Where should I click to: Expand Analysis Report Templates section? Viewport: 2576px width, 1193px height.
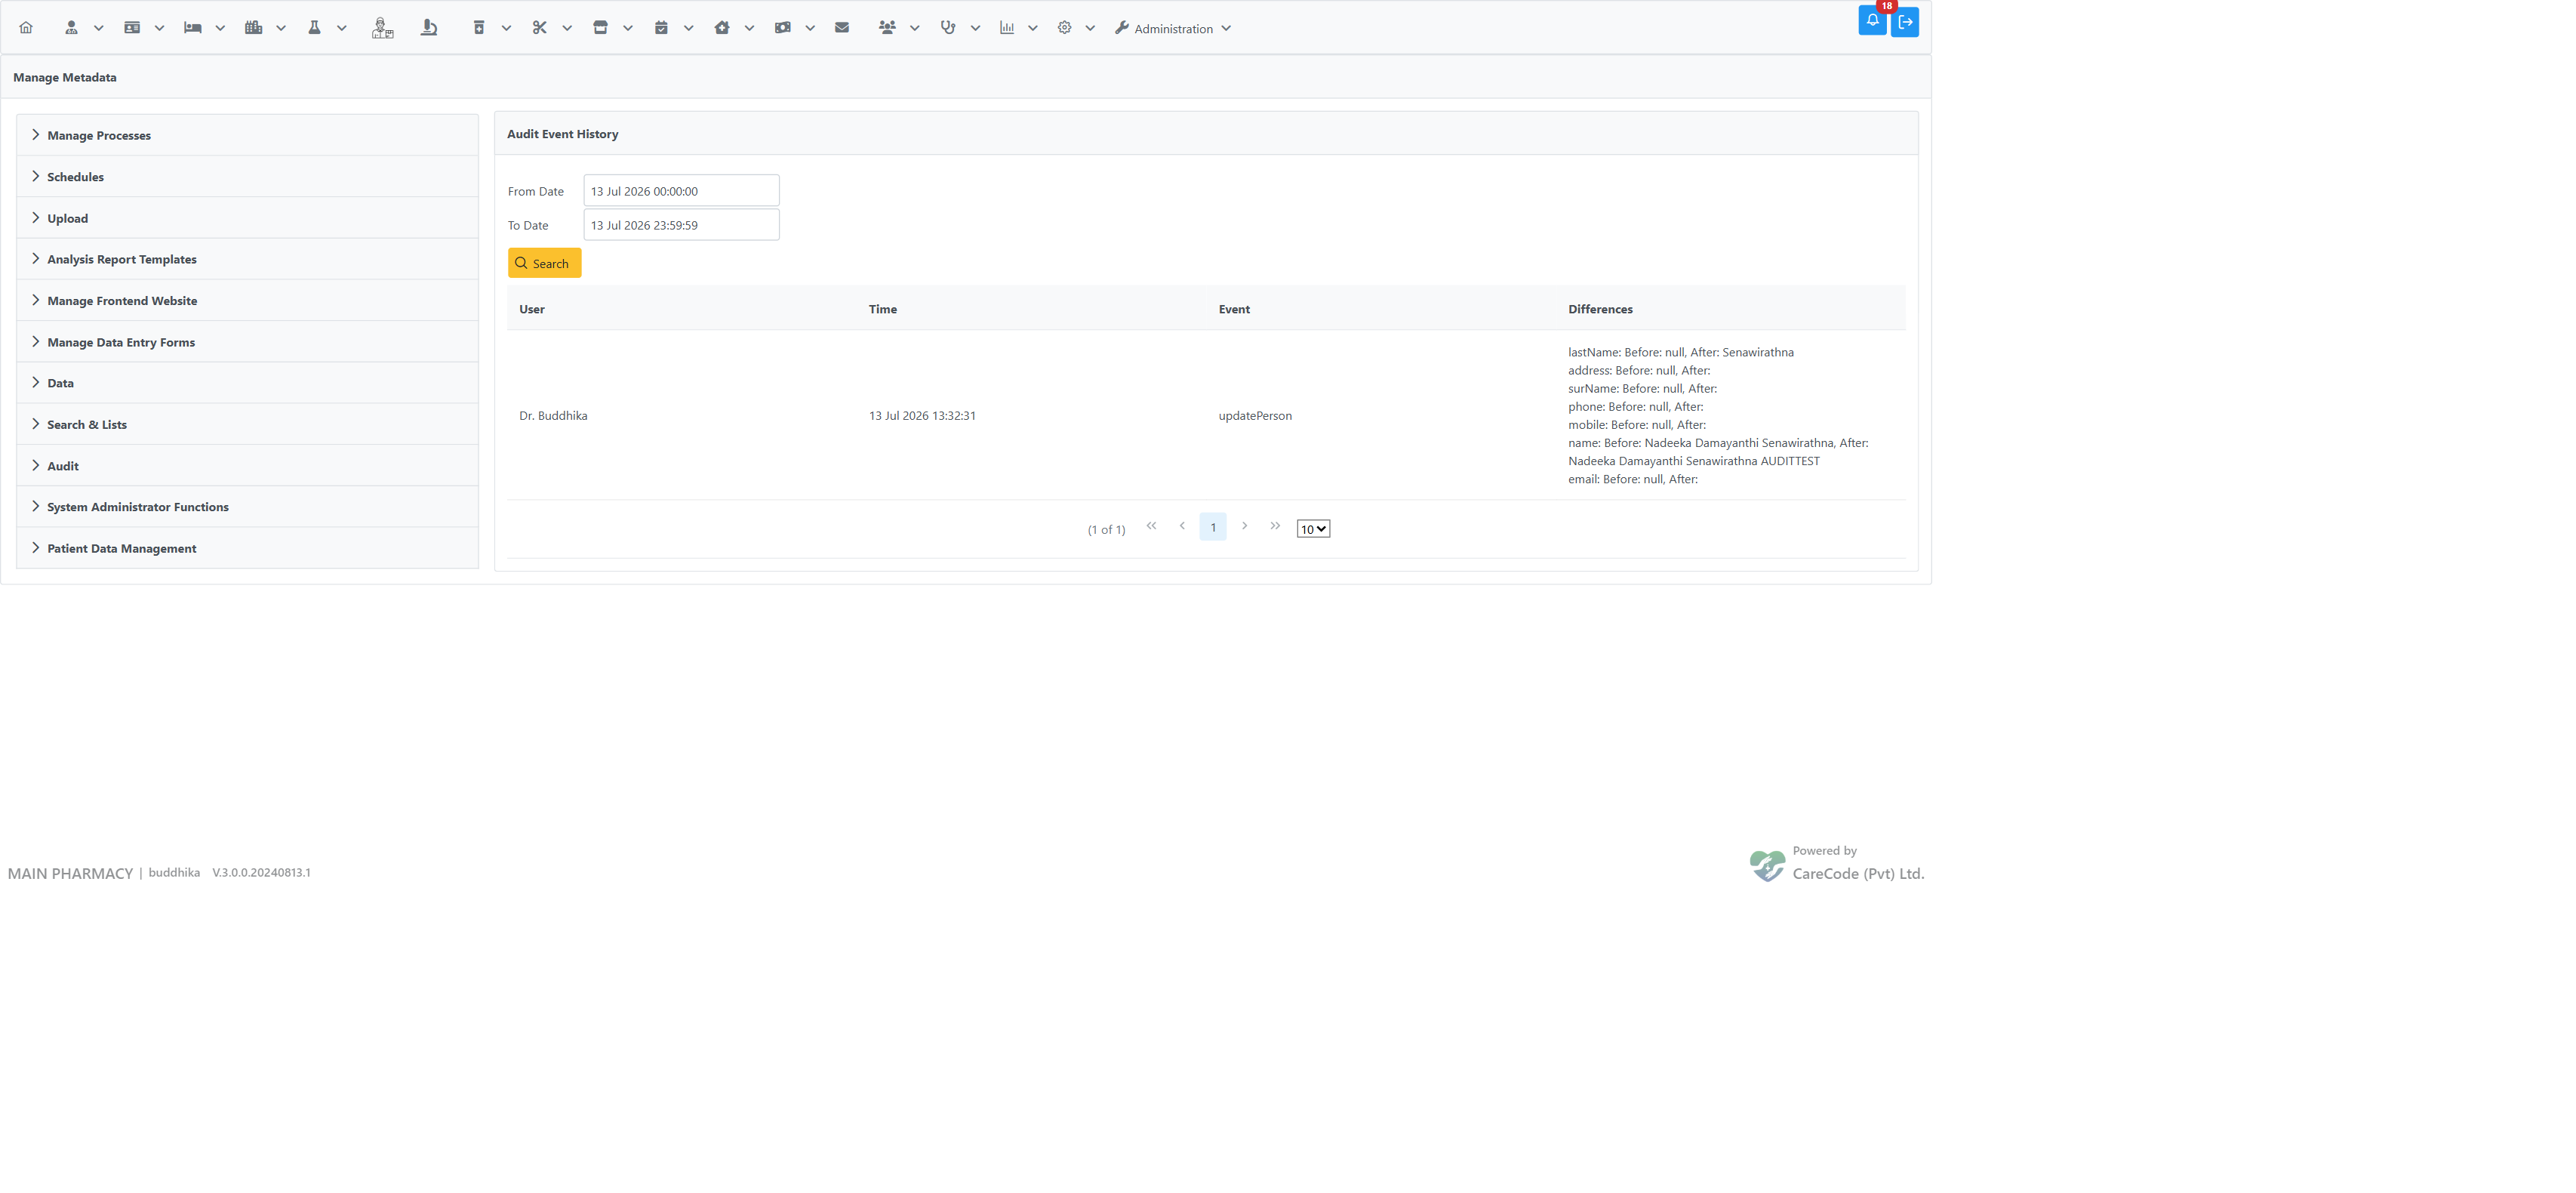pos(247,259)
